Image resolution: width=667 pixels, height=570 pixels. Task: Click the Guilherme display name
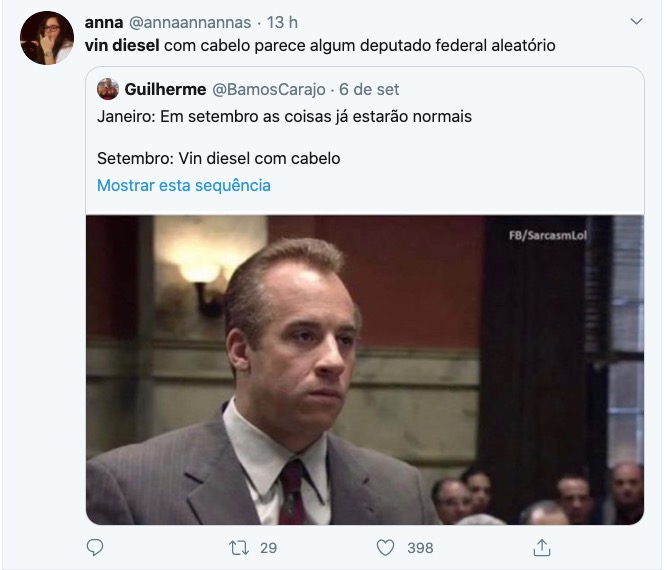[x=165, y=89]
